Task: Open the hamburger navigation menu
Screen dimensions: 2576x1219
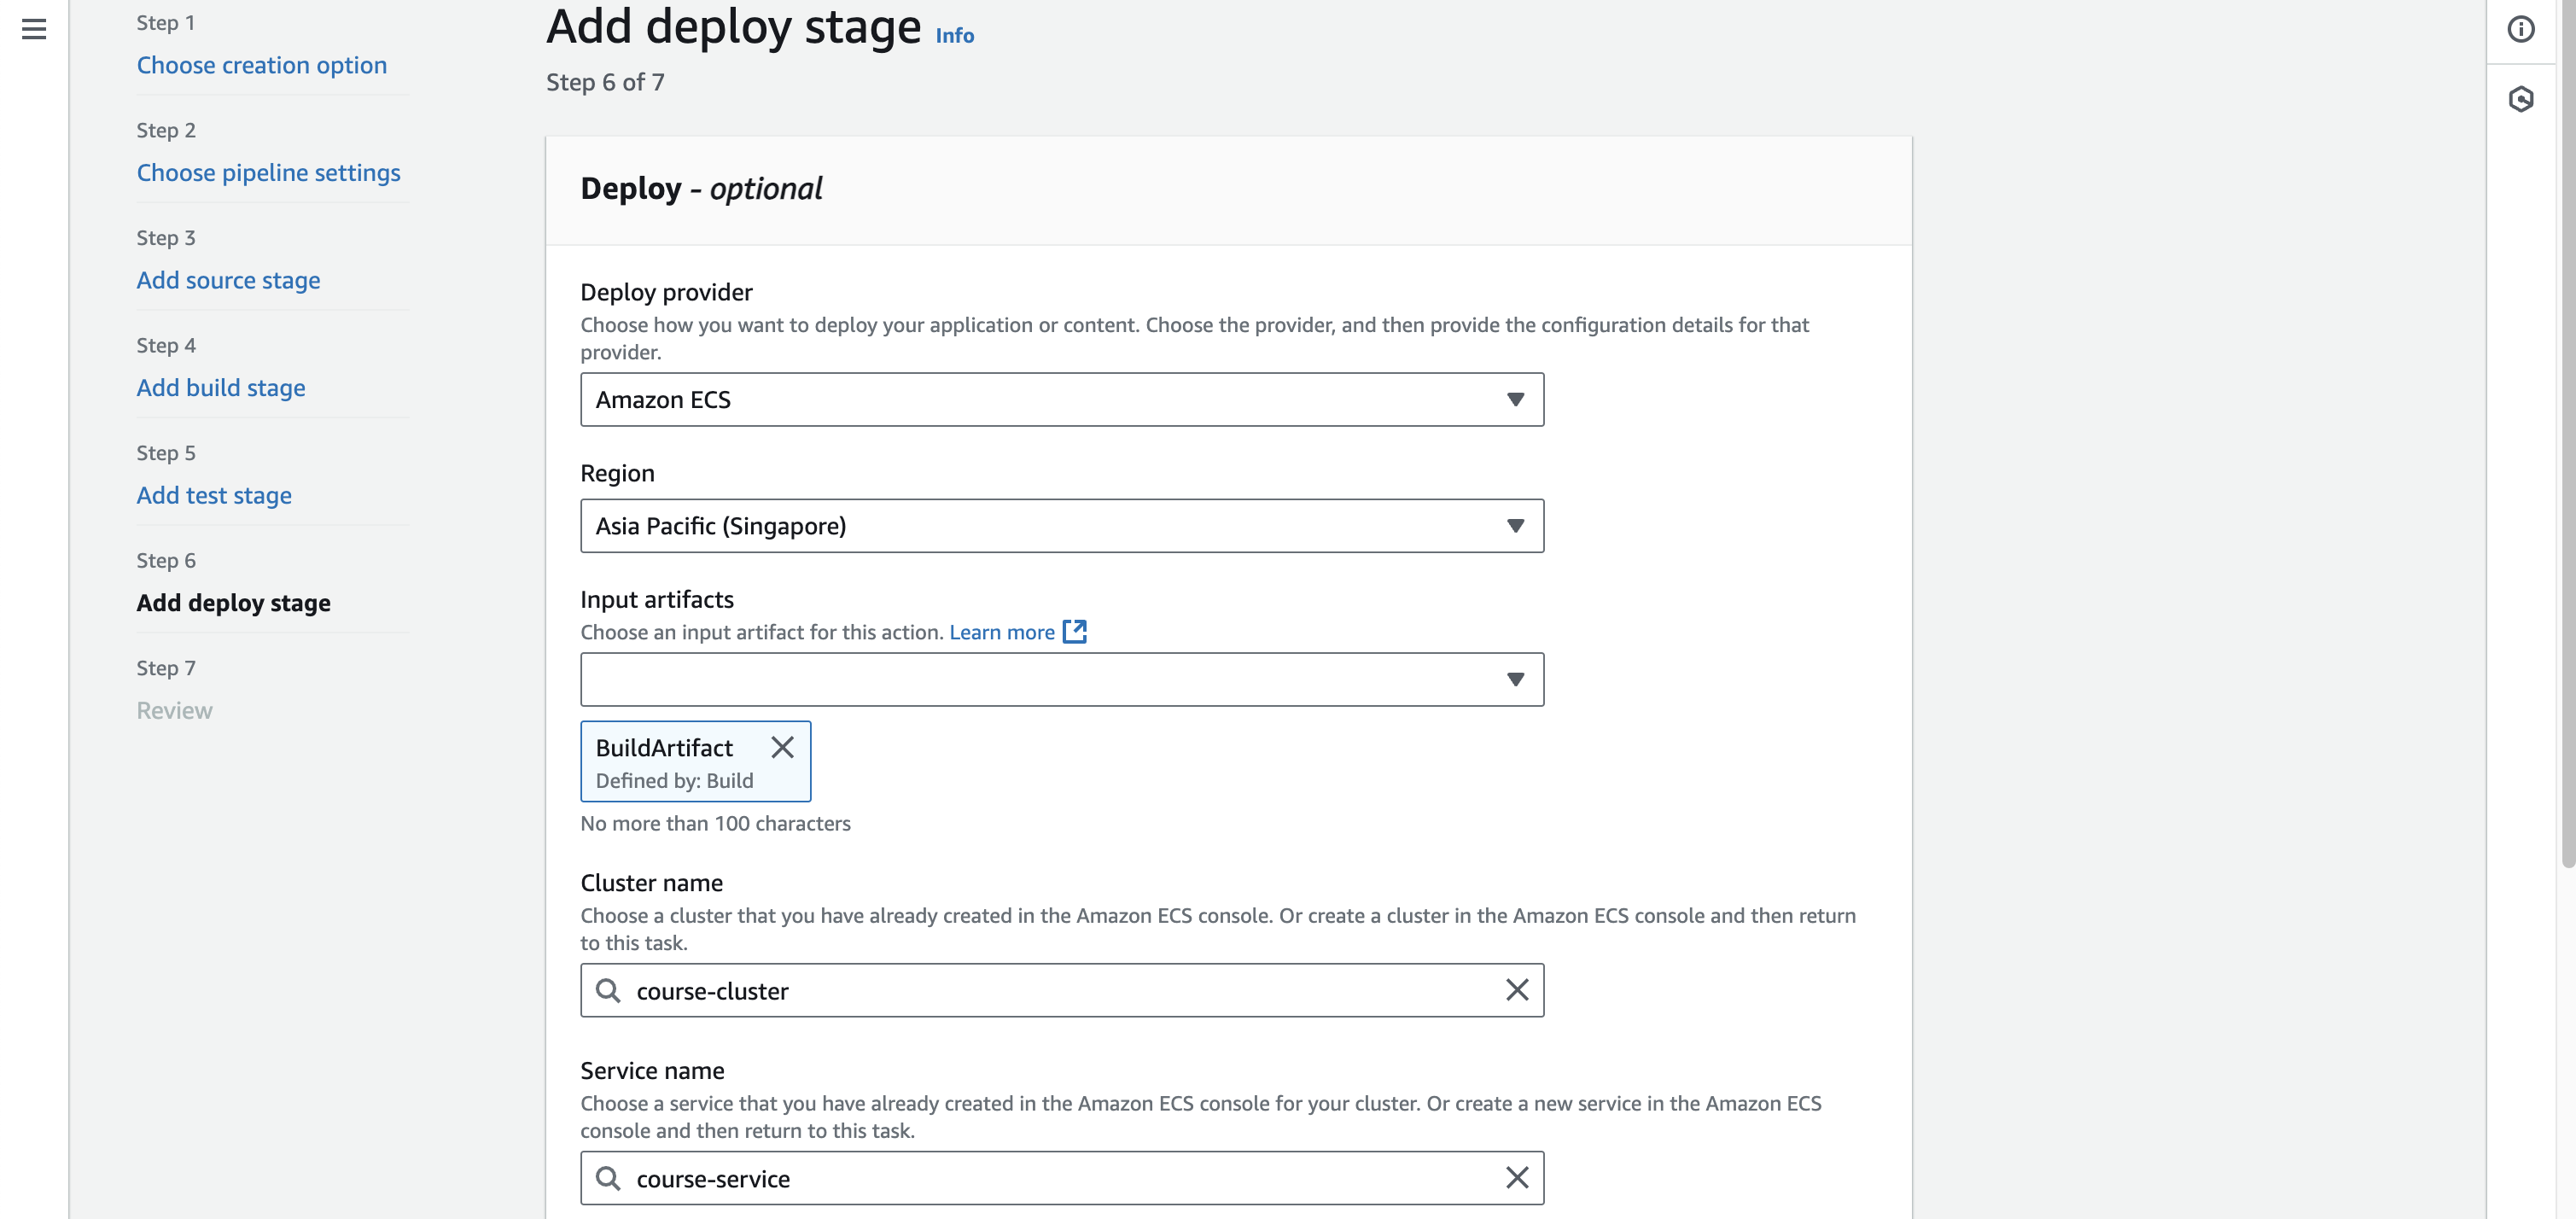Action: pos(34,29)
